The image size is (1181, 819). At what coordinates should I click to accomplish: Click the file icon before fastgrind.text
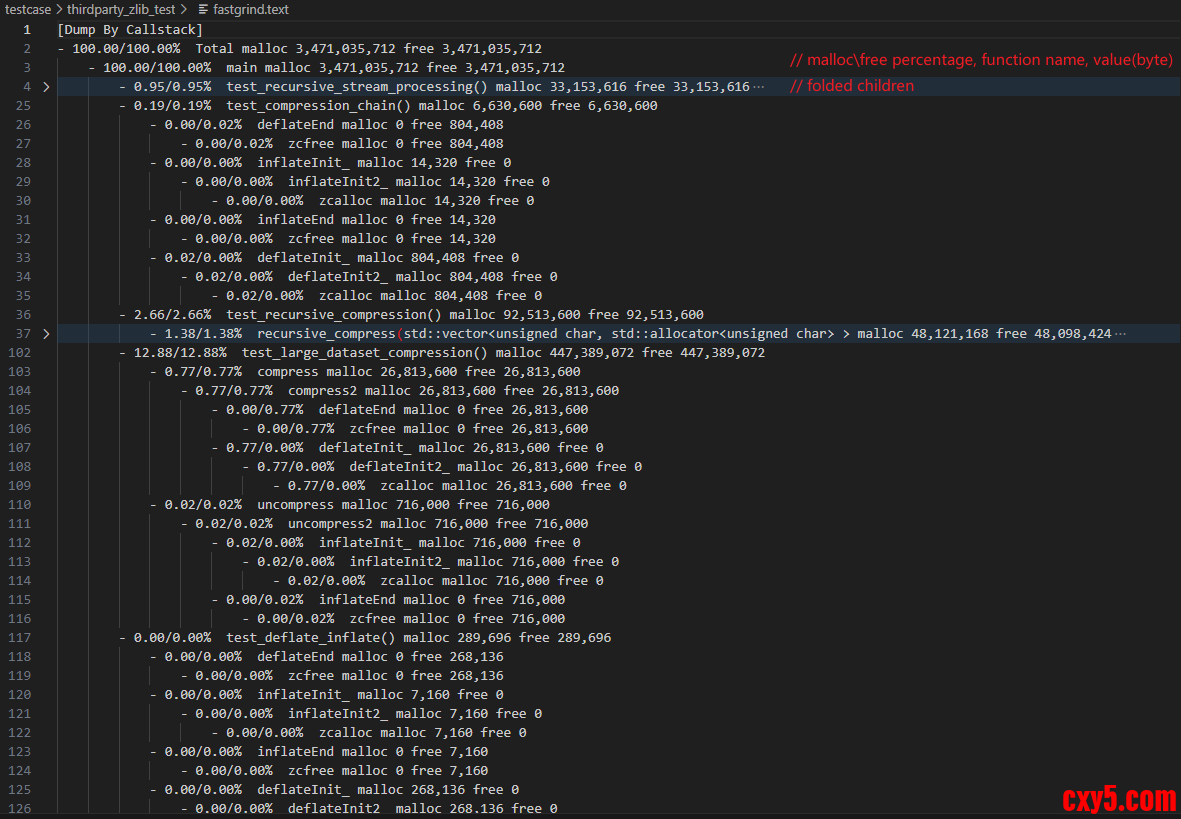204,9
